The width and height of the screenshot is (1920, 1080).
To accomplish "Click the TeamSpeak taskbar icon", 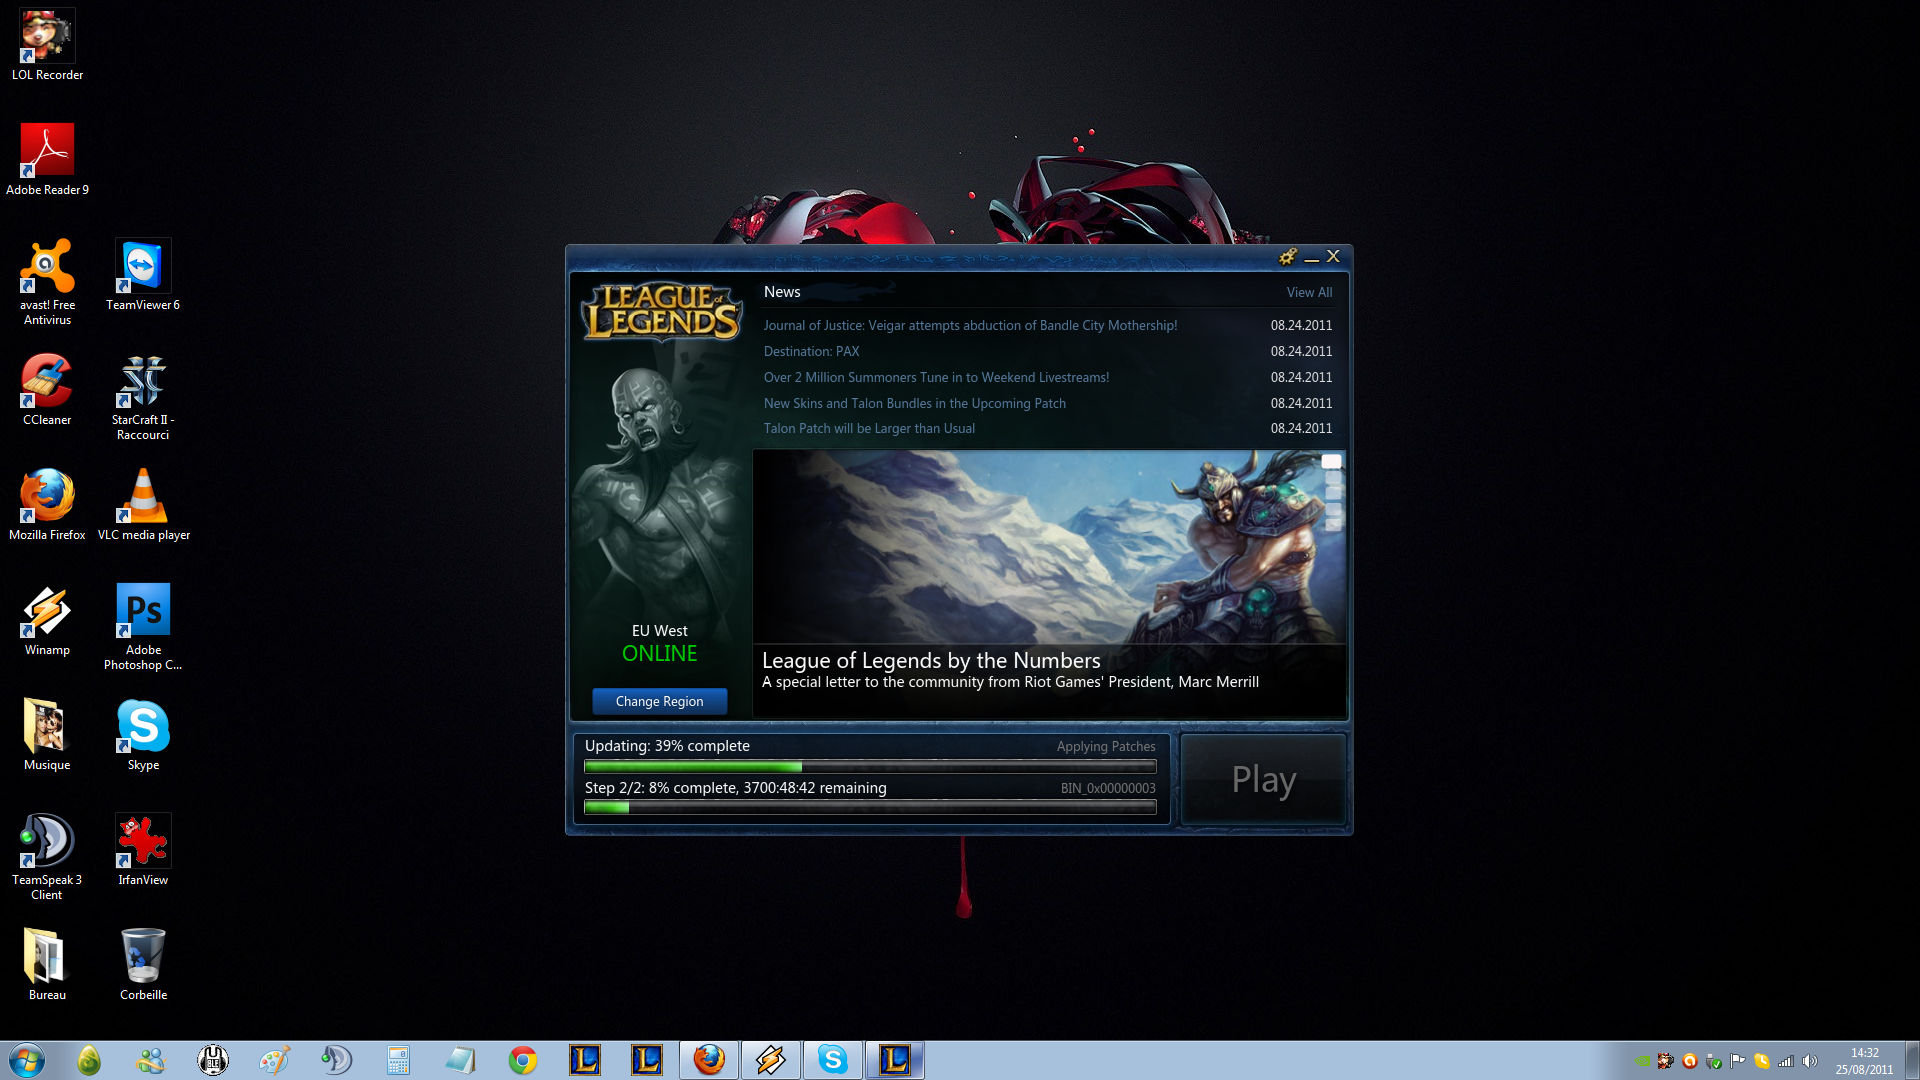I will tap(336, 1060).
